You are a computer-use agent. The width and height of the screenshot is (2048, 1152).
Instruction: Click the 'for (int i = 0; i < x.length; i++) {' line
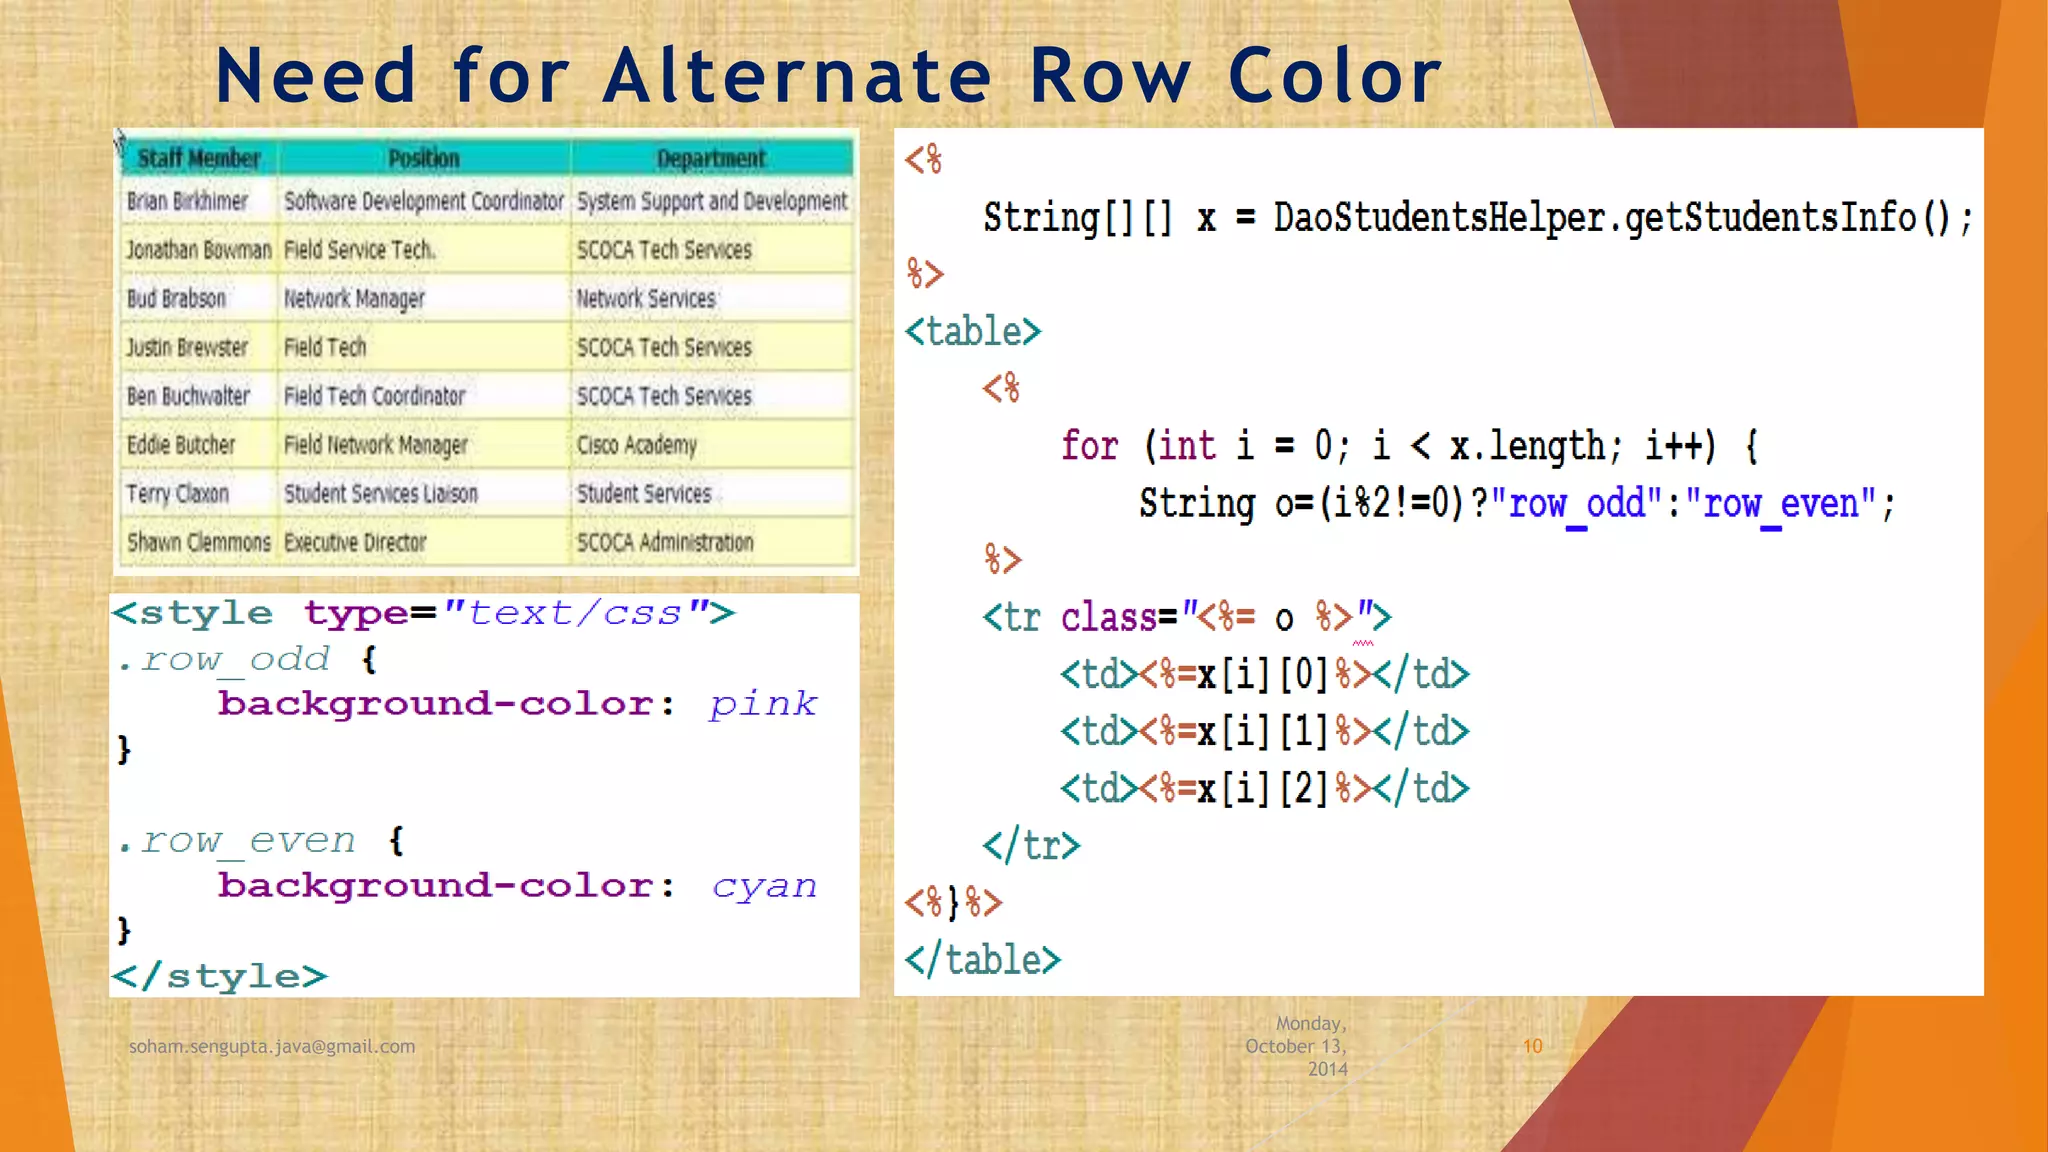(x=1410, y=445)
